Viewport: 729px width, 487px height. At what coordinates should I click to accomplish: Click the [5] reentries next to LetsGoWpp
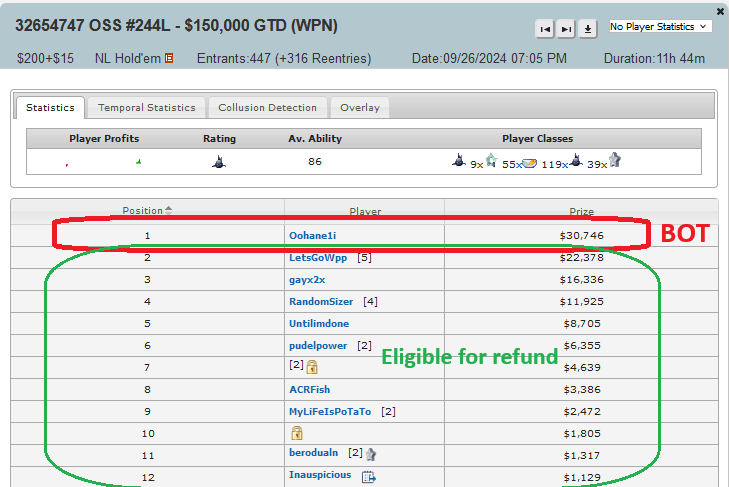pyautogui.click(x=364, y=258)
